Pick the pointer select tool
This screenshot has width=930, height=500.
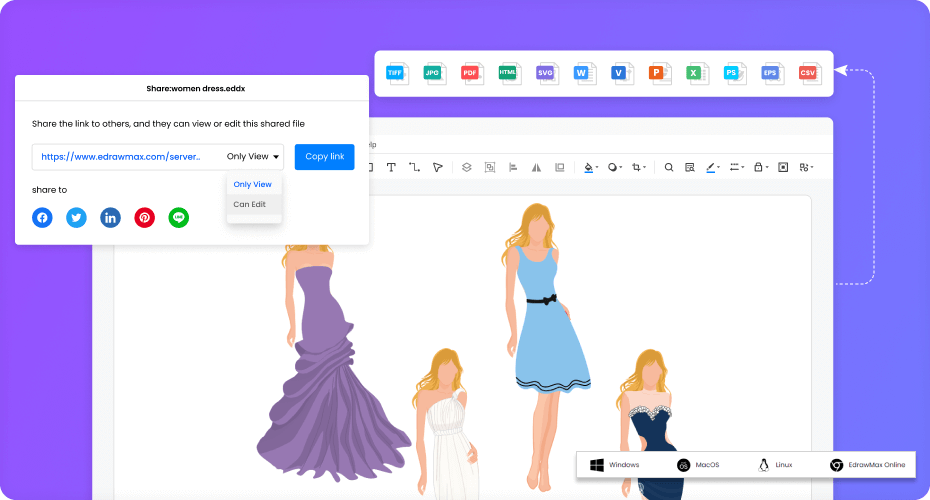point(438,167)
